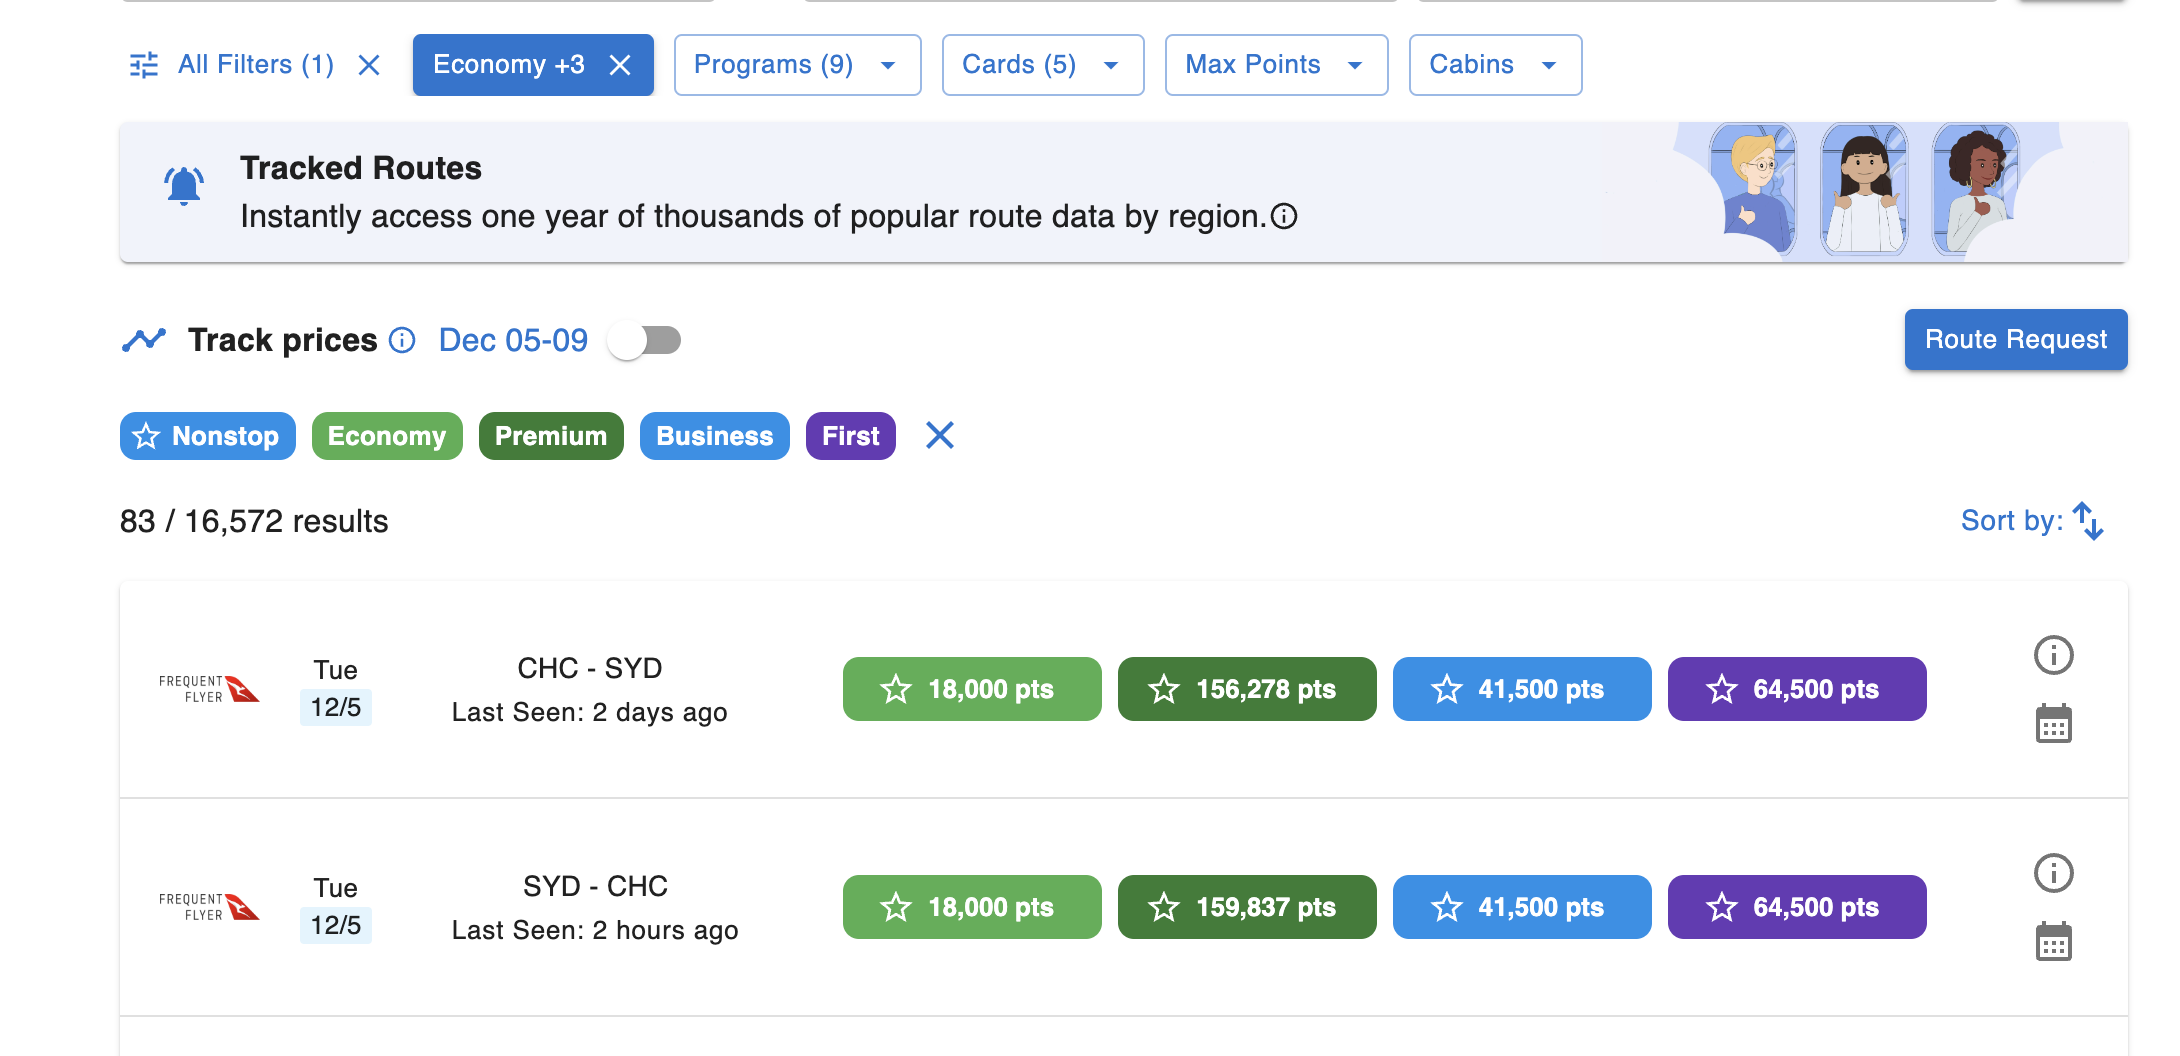
Task: Star the 18,000 pts Economy fare for CHC-SYD
Action: tap(895, 688)
